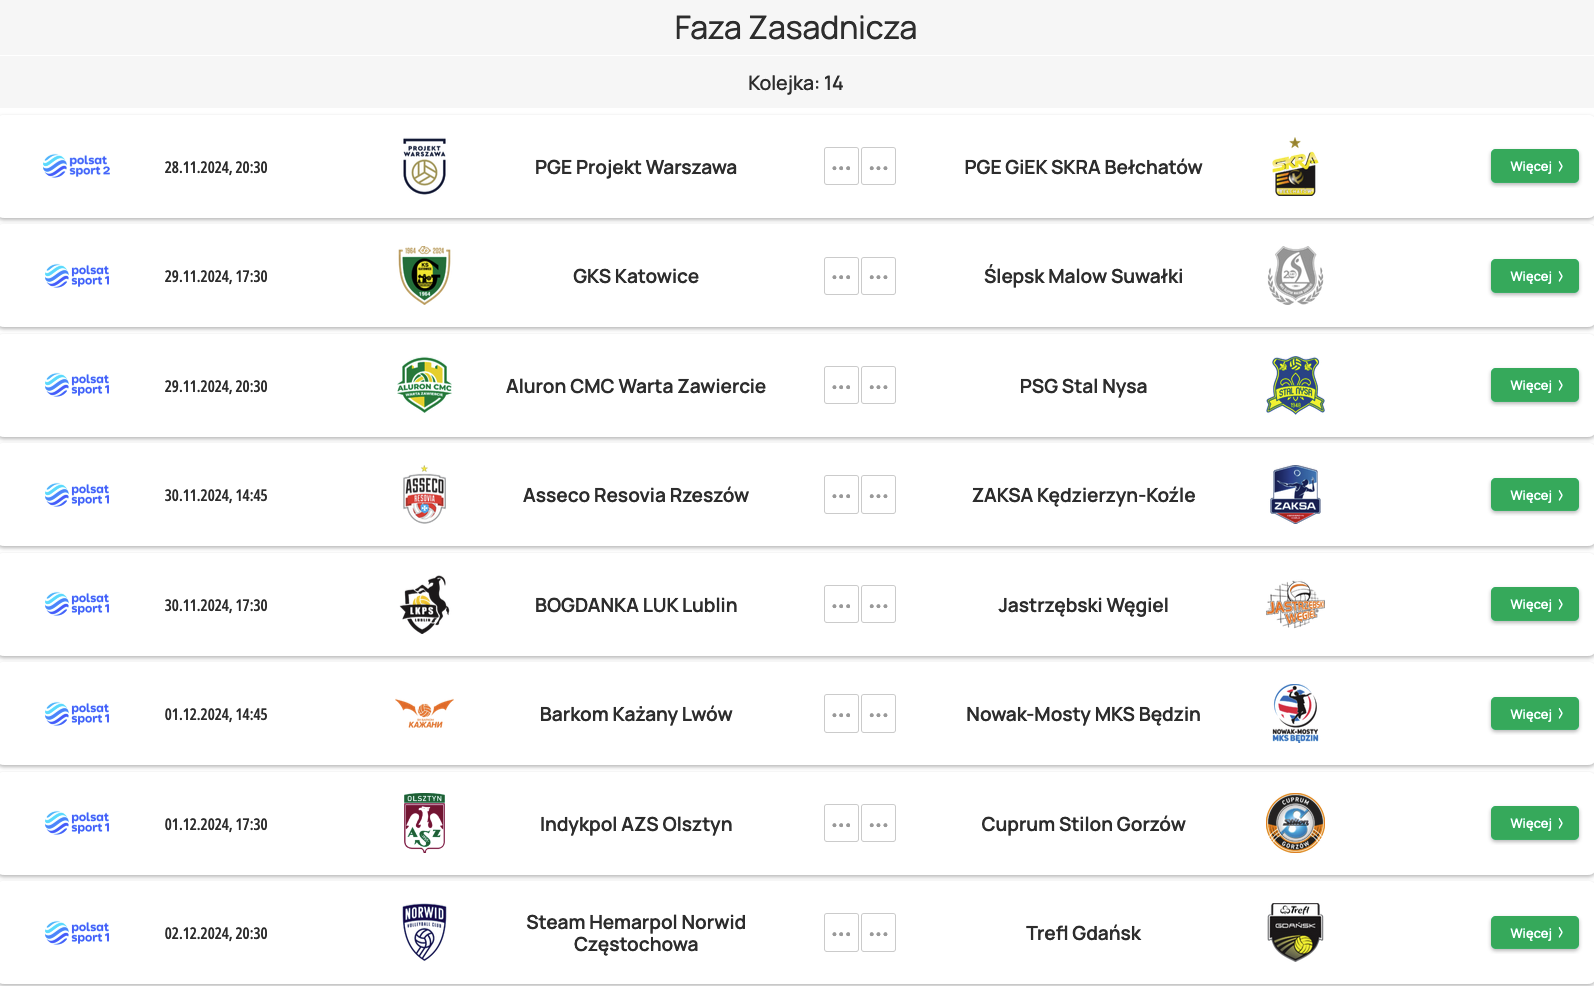Click the away score box for Cuprum Stilon Gorzów
This screenshot has width=1594, height=986.
coord(878,824)
